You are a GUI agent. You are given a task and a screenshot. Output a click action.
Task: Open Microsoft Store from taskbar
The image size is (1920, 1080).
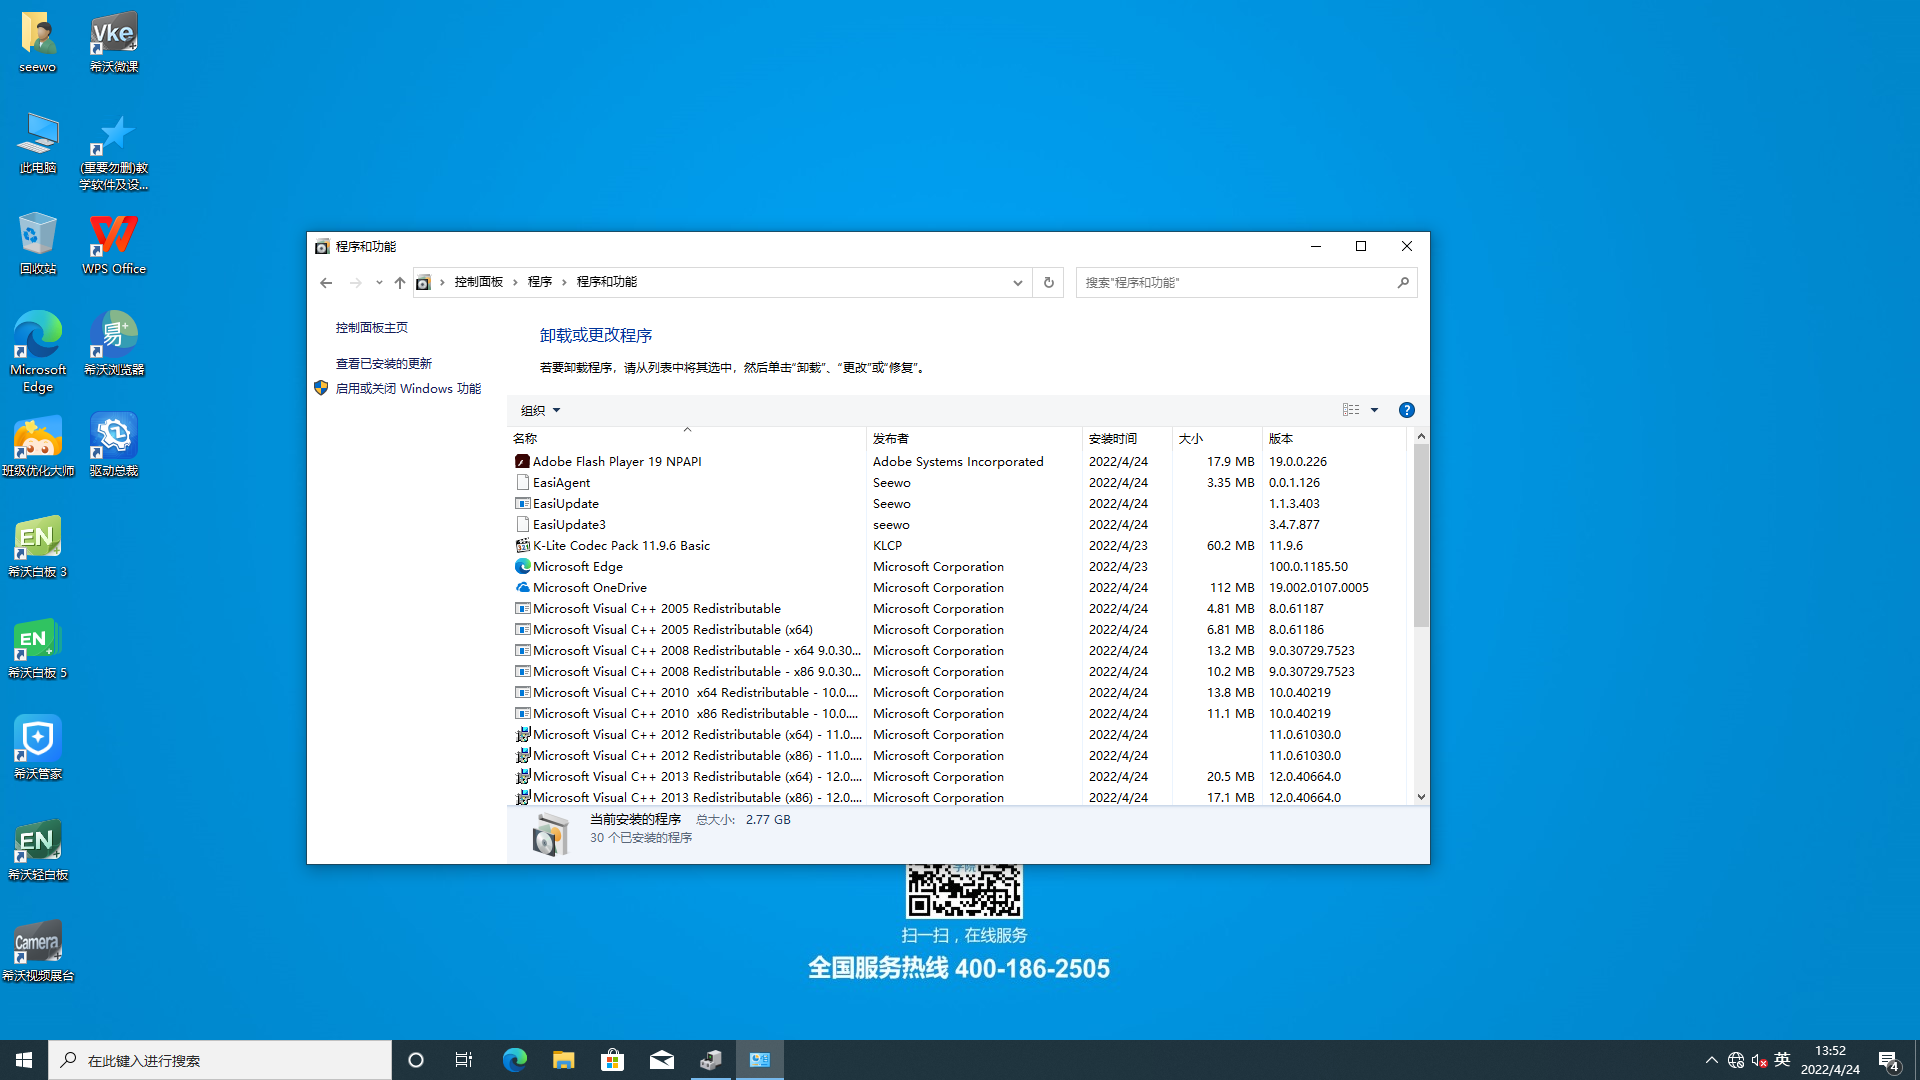click(x=612, y=1060)
